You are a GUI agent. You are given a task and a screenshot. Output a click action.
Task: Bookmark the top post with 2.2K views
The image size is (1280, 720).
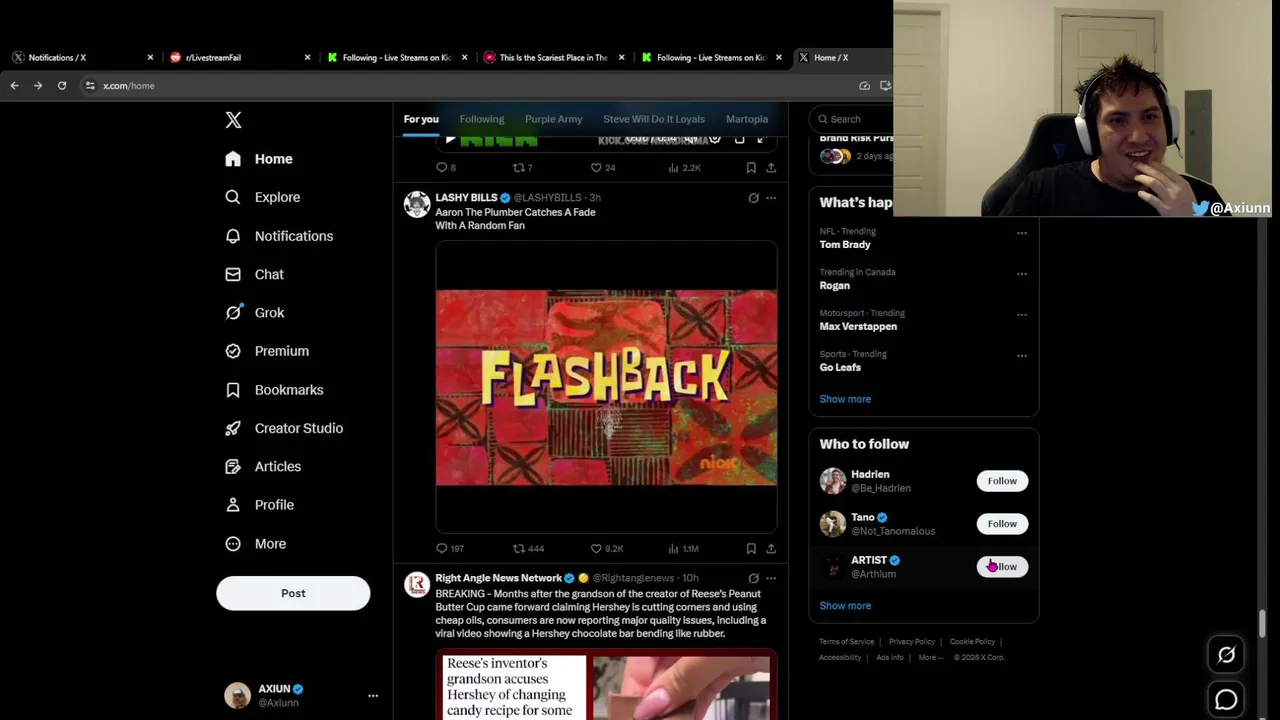(x=751, y=168)
